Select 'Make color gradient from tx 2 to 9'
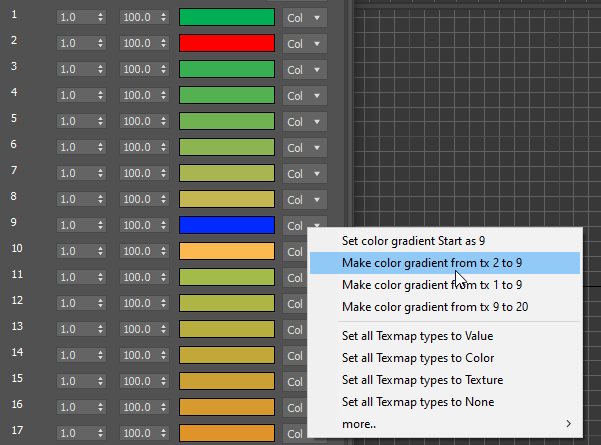Screen dimensions: 601x445 tap(431, 262)
